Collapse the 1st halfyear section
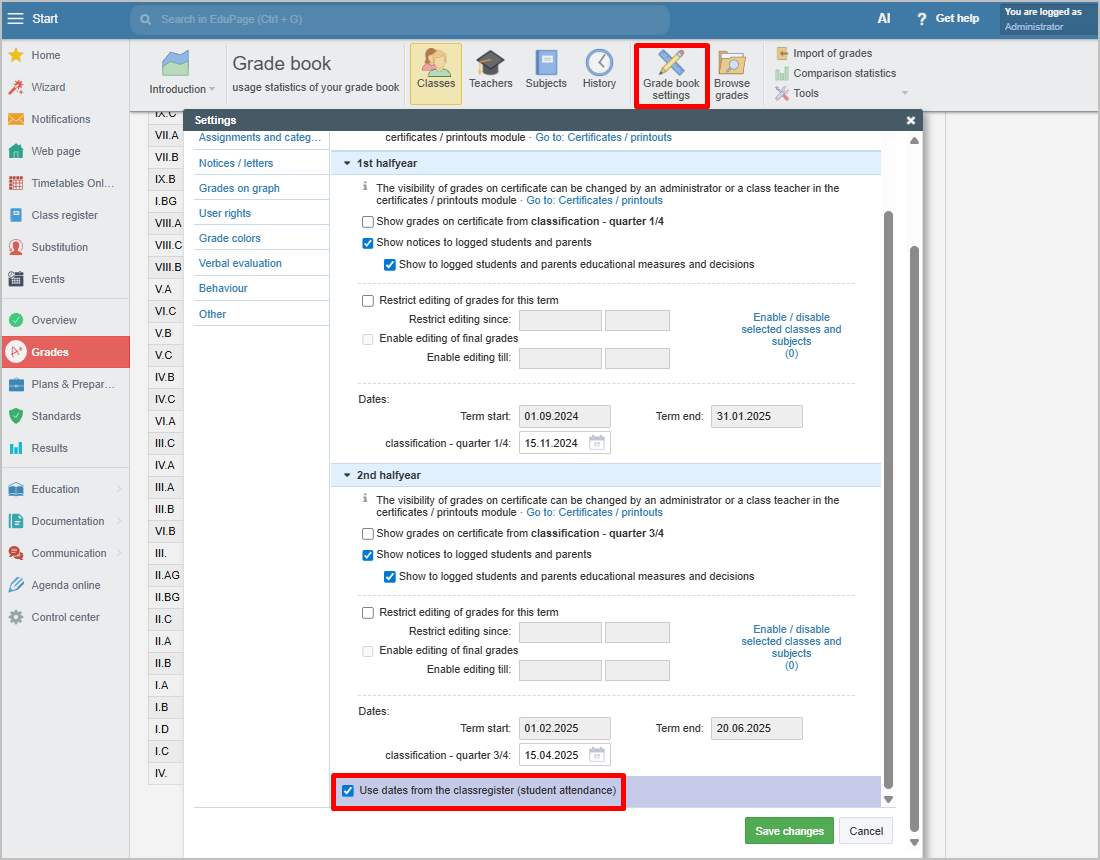Image resolution: width=1100 pixels, height=860 pixels. (x=347, y=163)
